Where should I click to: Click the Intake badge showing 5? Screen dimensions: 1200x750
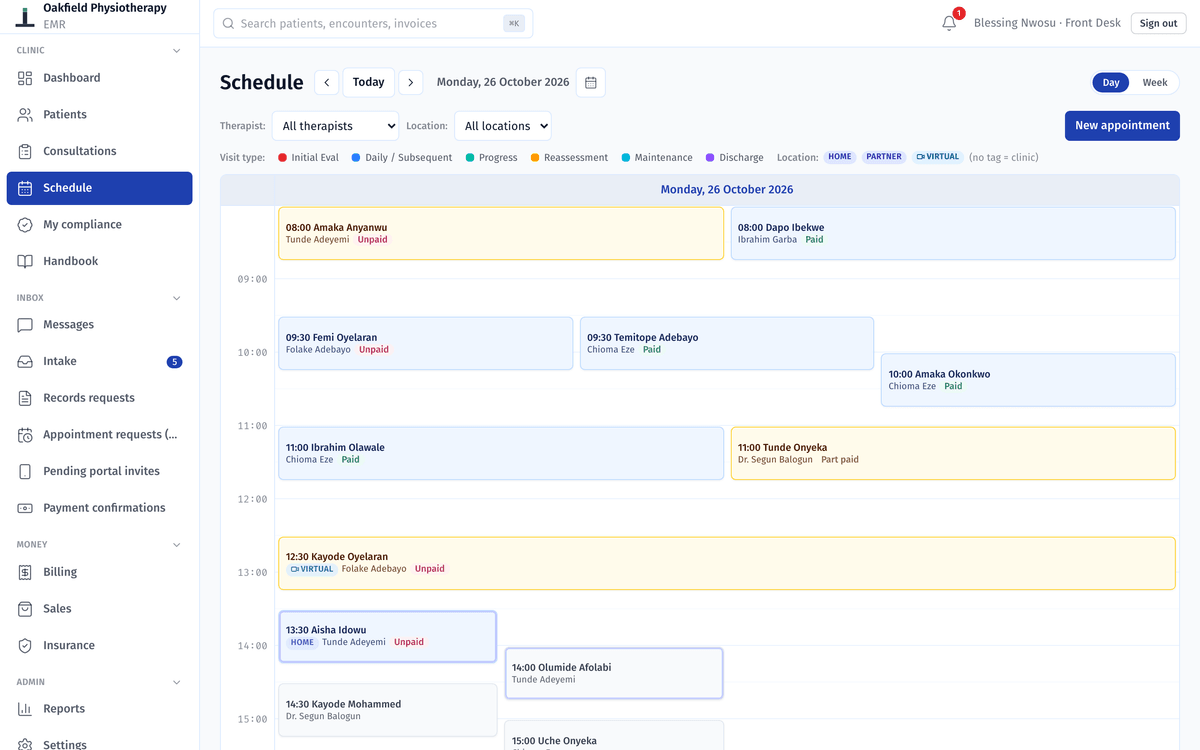click(174, 362)
